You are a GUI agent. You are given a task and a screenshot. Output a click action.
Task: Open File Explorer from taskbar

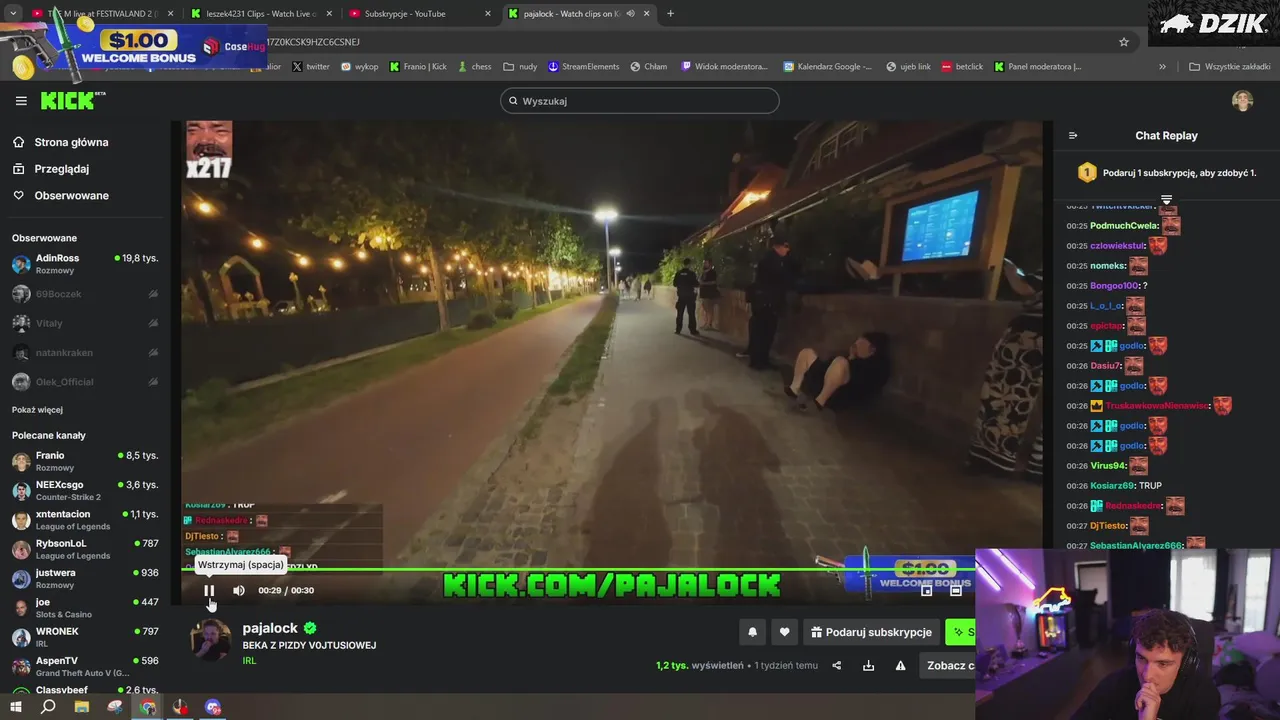click(82, 707)
